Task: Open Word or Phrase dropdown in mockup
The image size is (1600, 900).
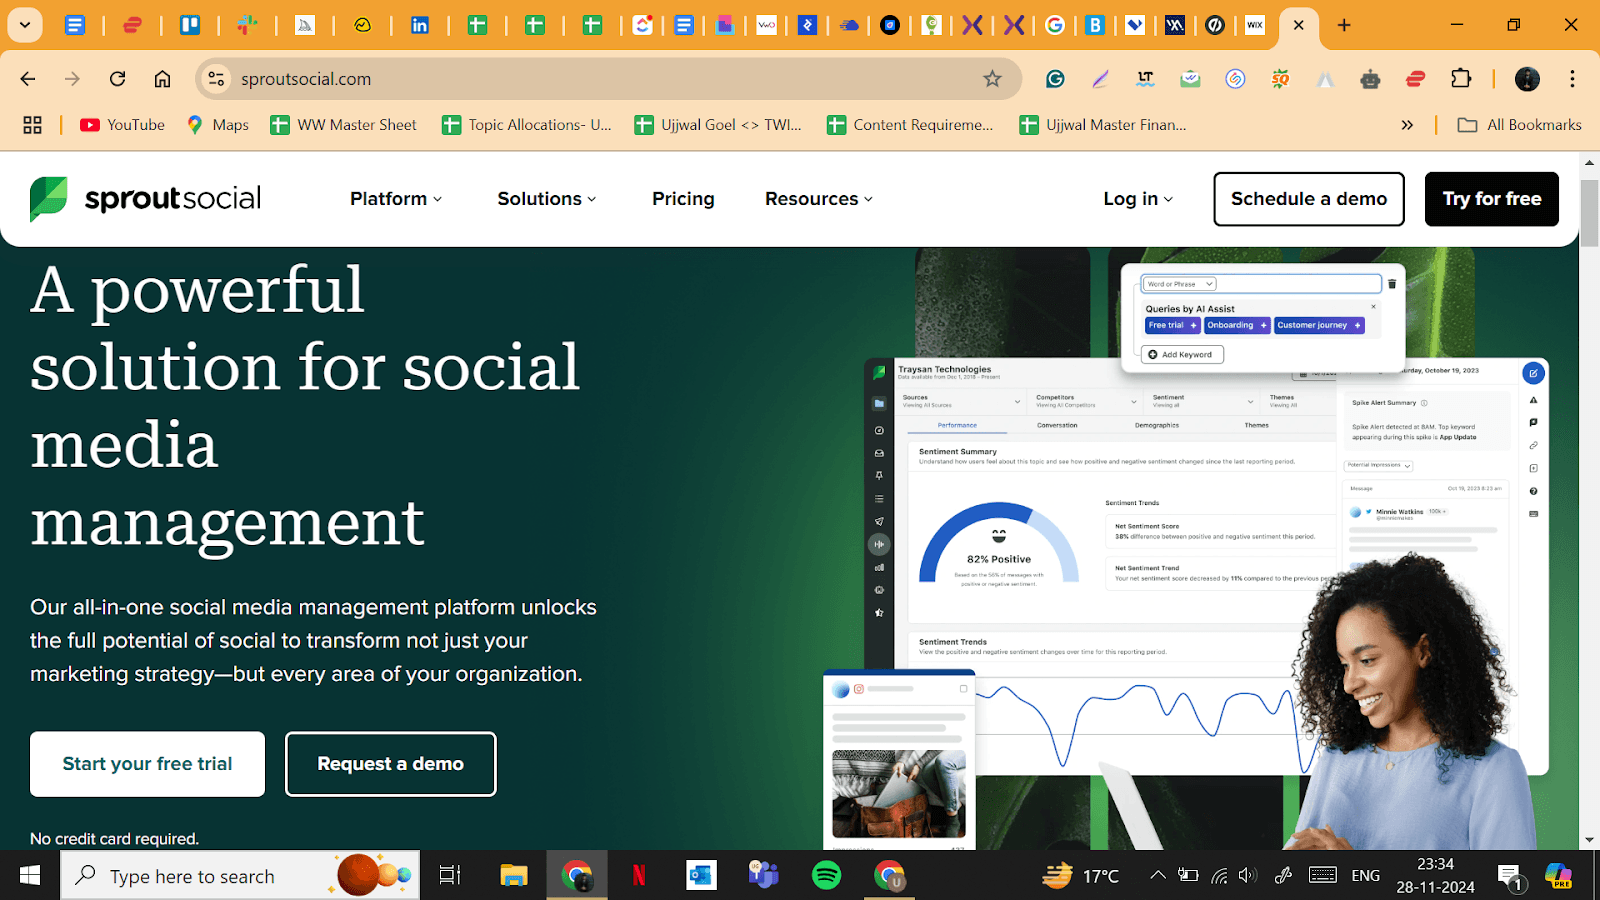Action: pos(1180,284)
